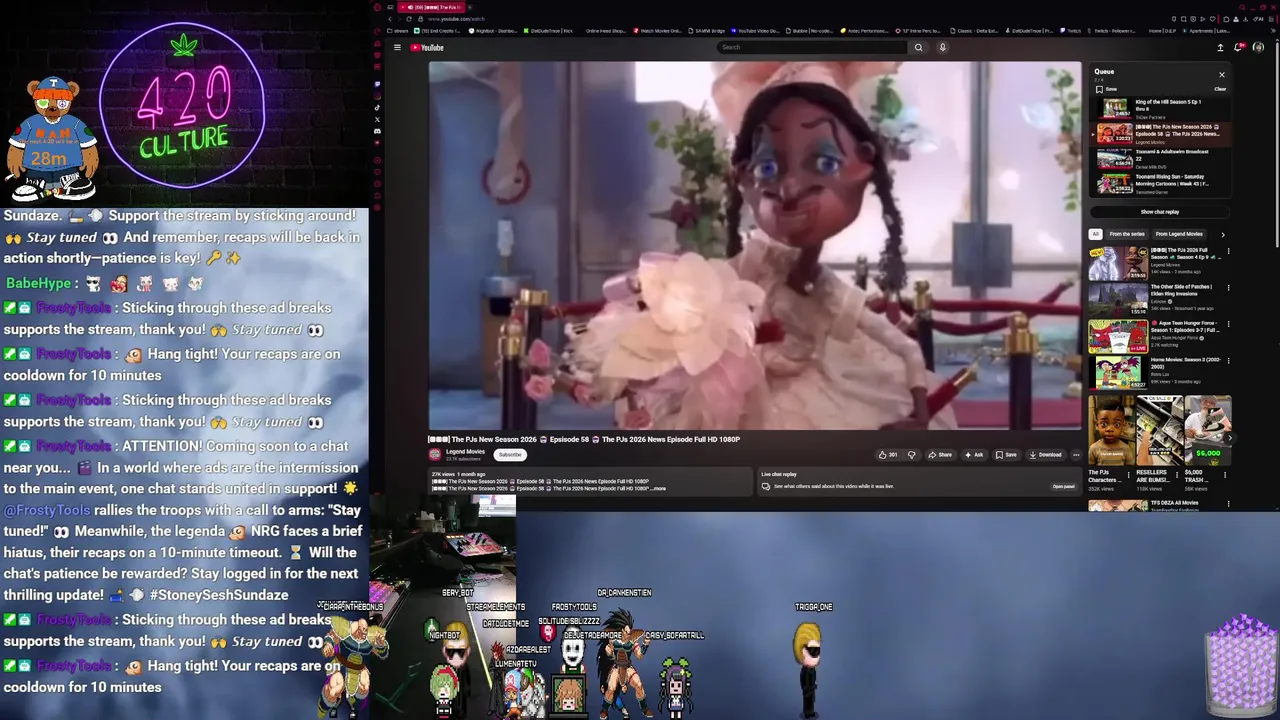
Task: Select From the series chip
Action: tap(1127, 234)
